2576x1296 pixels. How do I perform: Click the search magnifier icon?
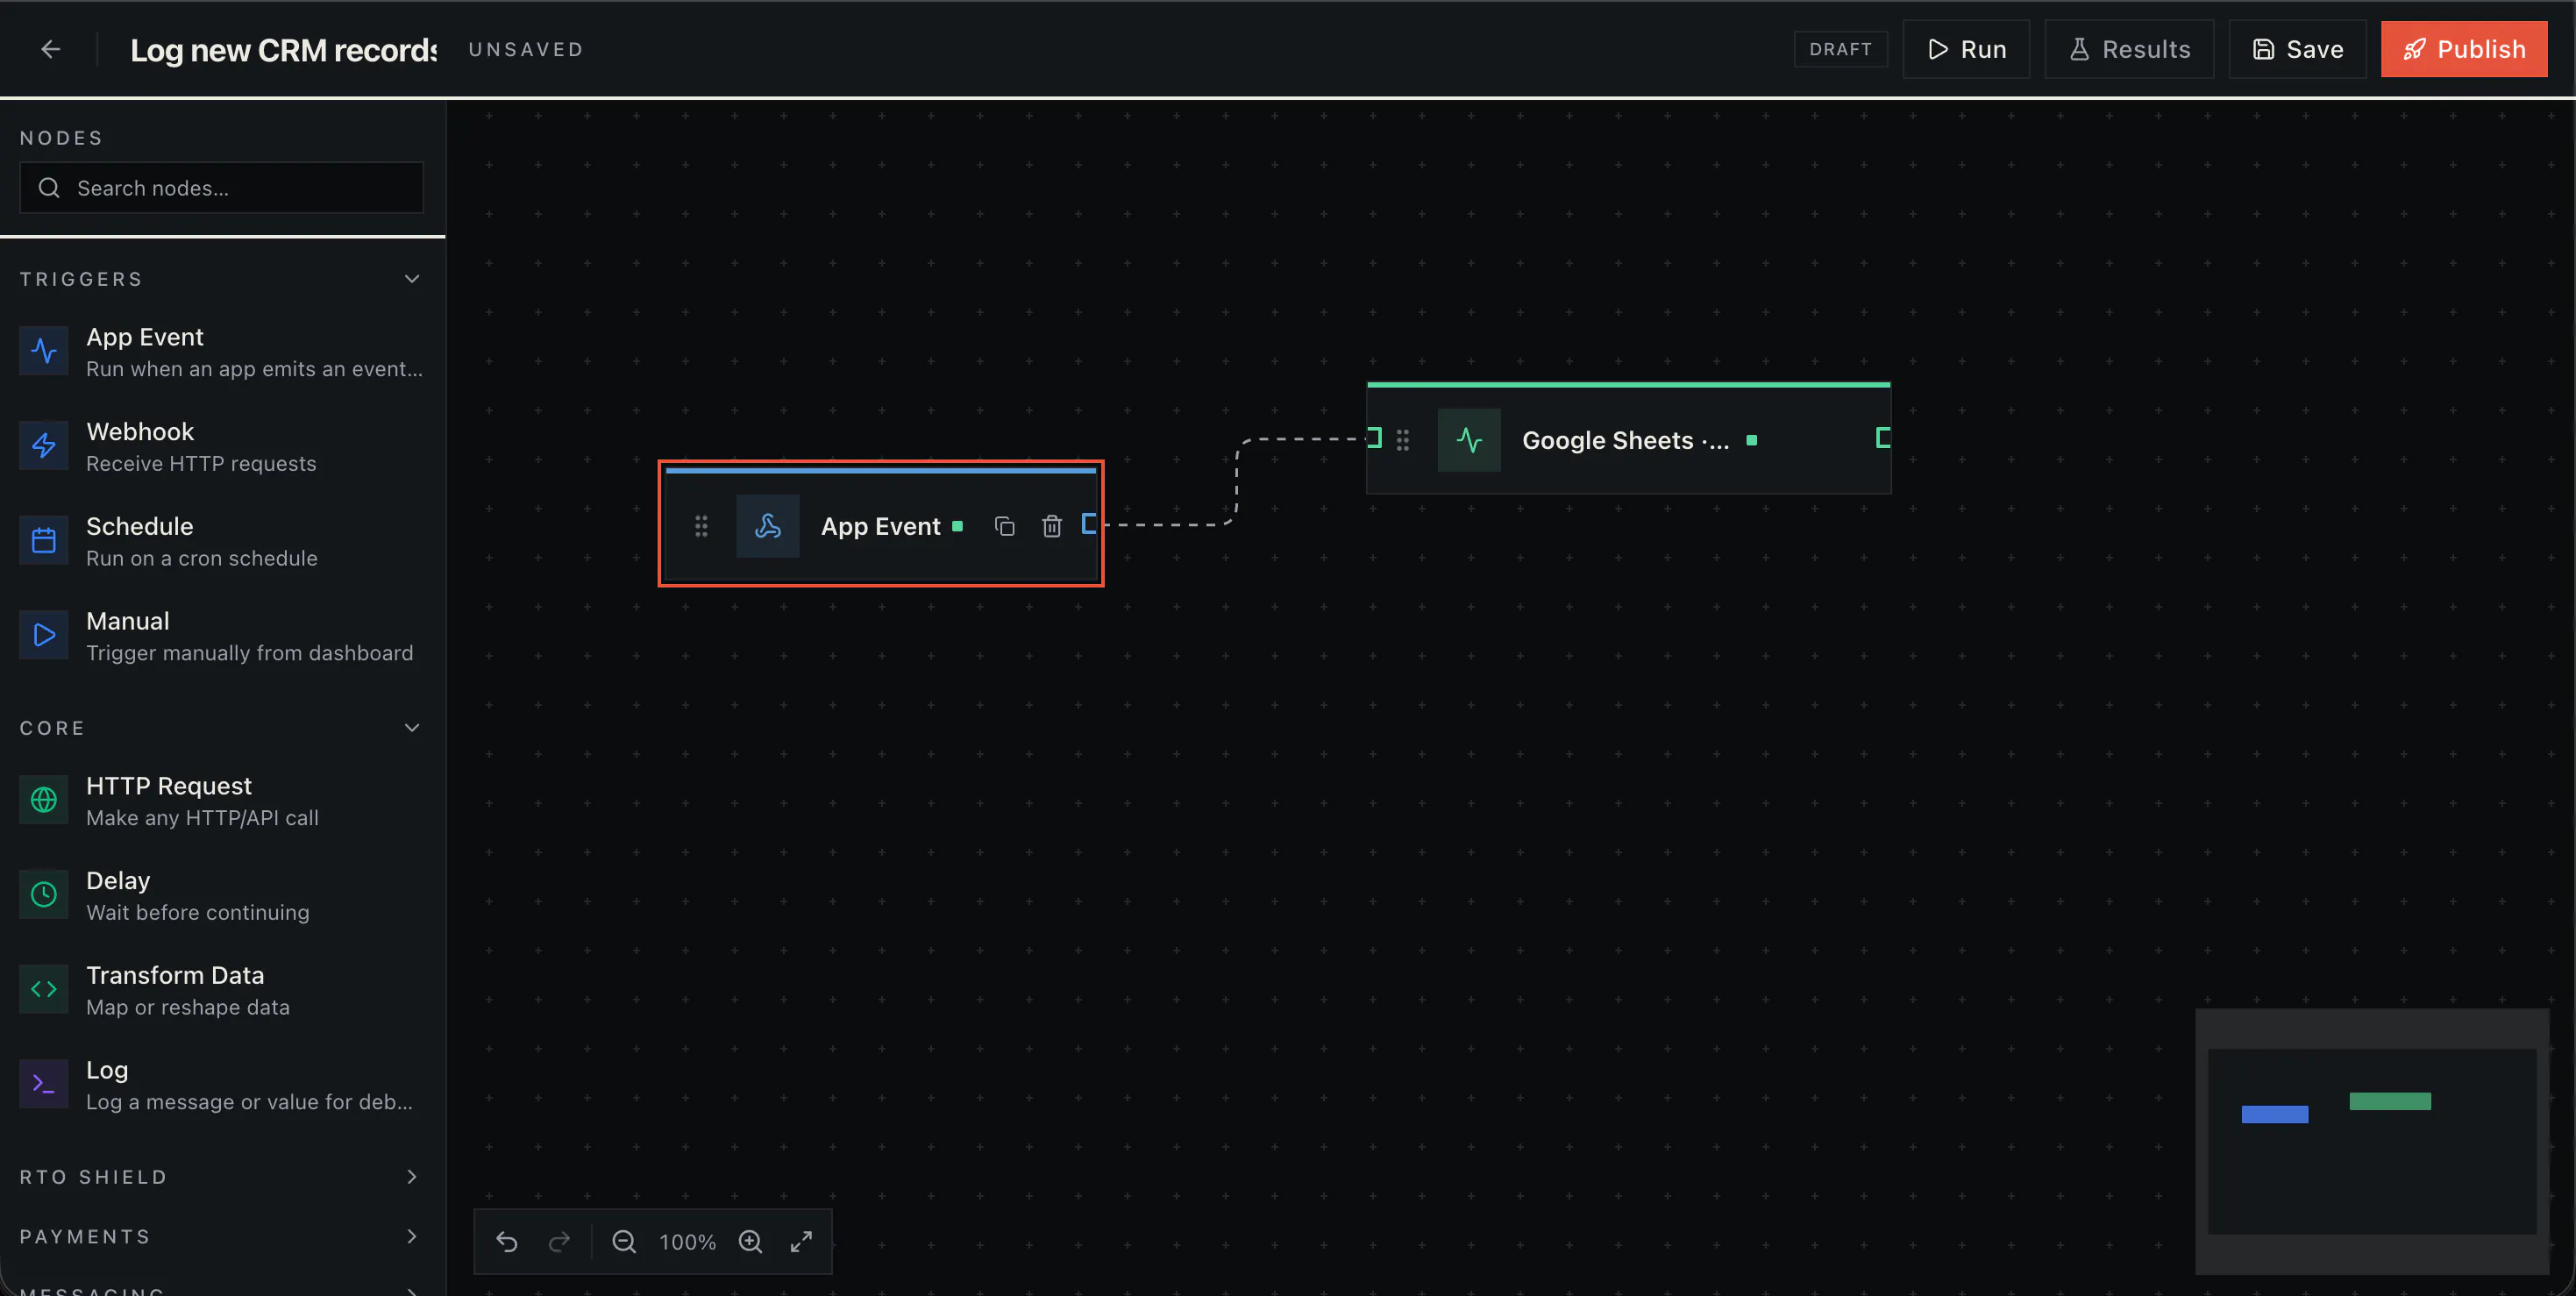click(49, 188)
